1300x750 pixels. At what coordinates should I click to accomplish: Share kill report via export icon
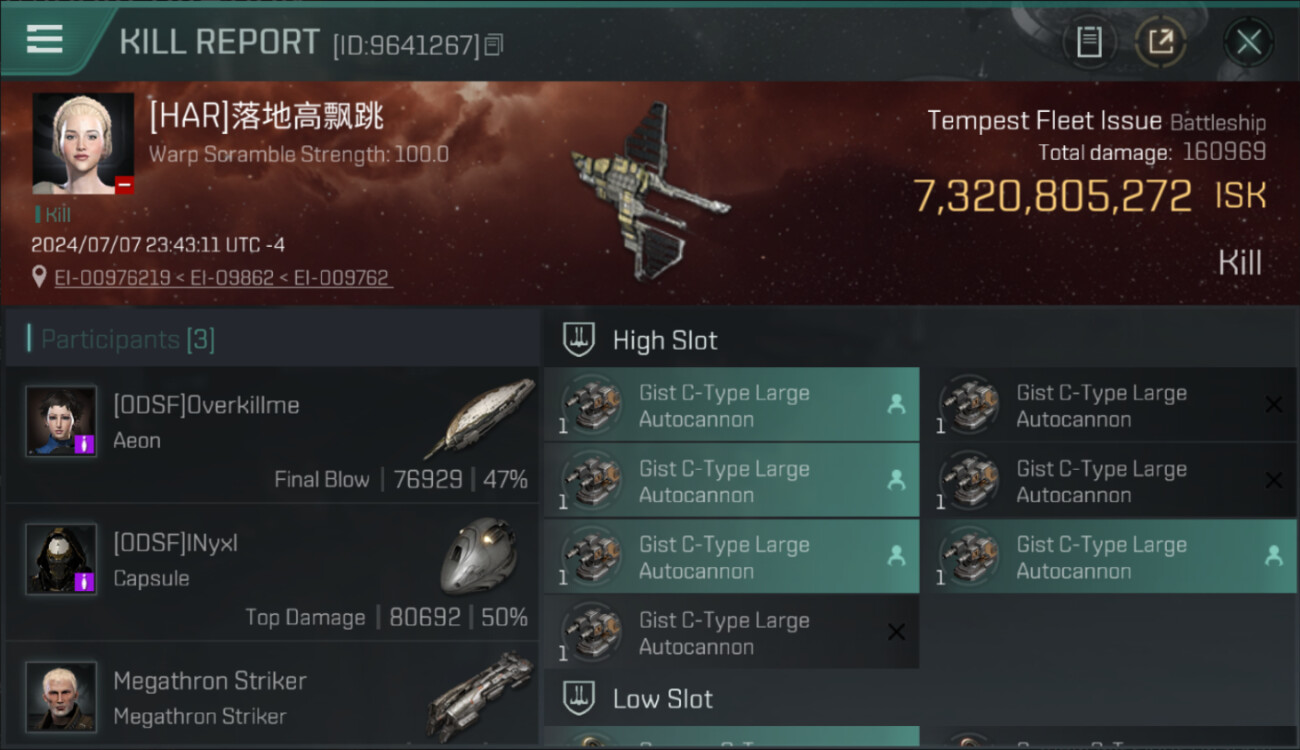tap(1160, 42)
